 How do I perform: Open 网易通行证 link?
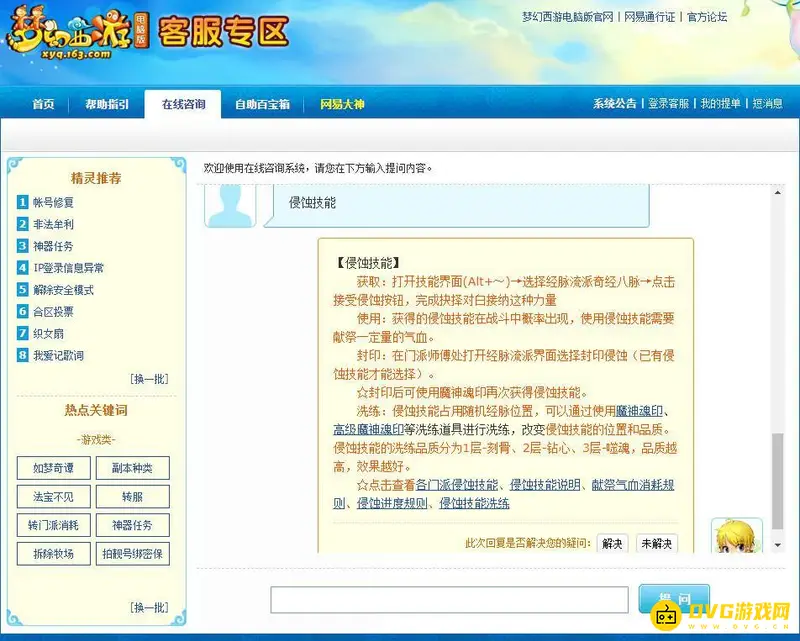click(649, 17)
